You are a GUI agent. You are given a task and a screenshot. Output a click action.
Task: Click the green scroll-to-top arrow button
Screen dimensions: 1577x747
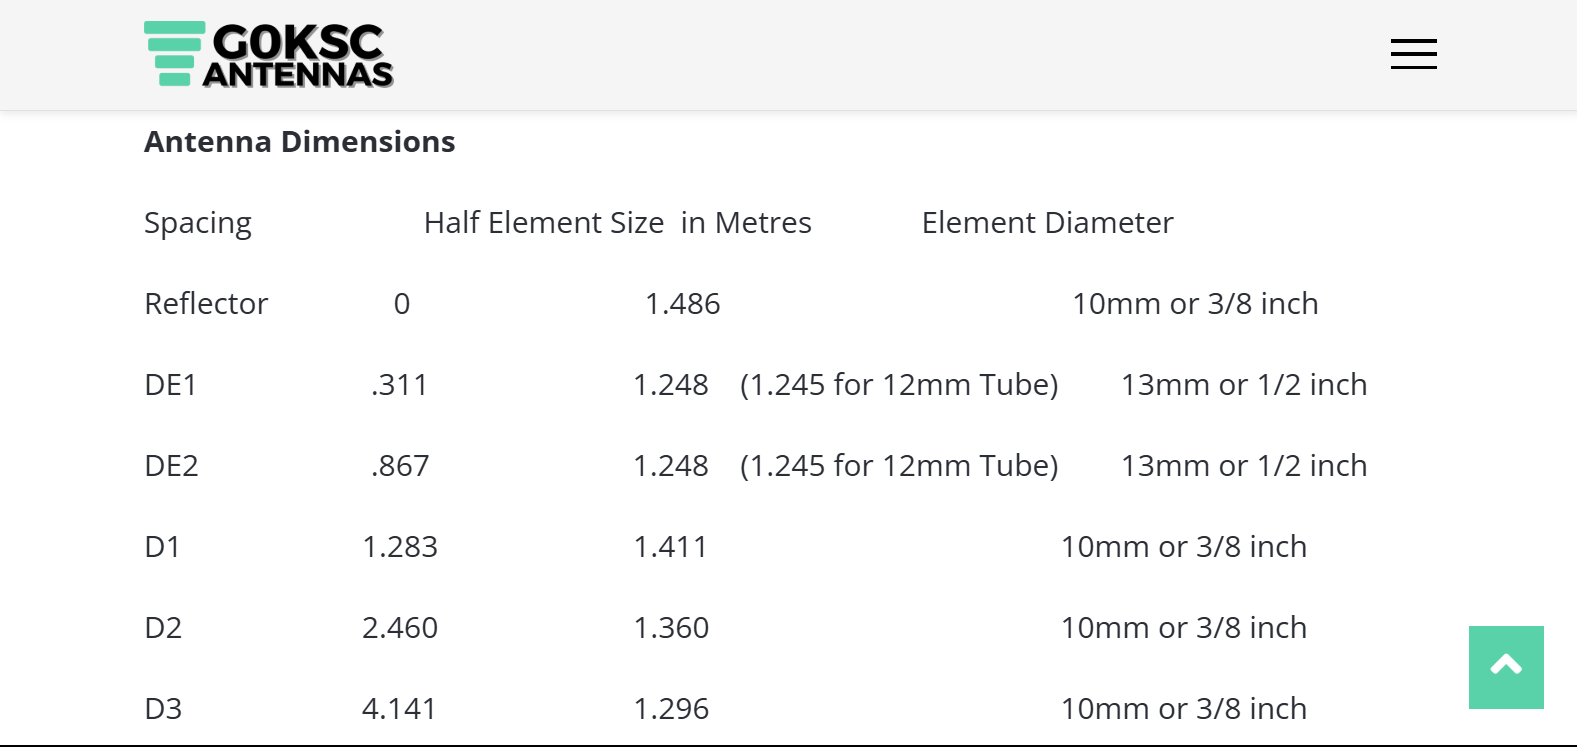[1505, 667]
